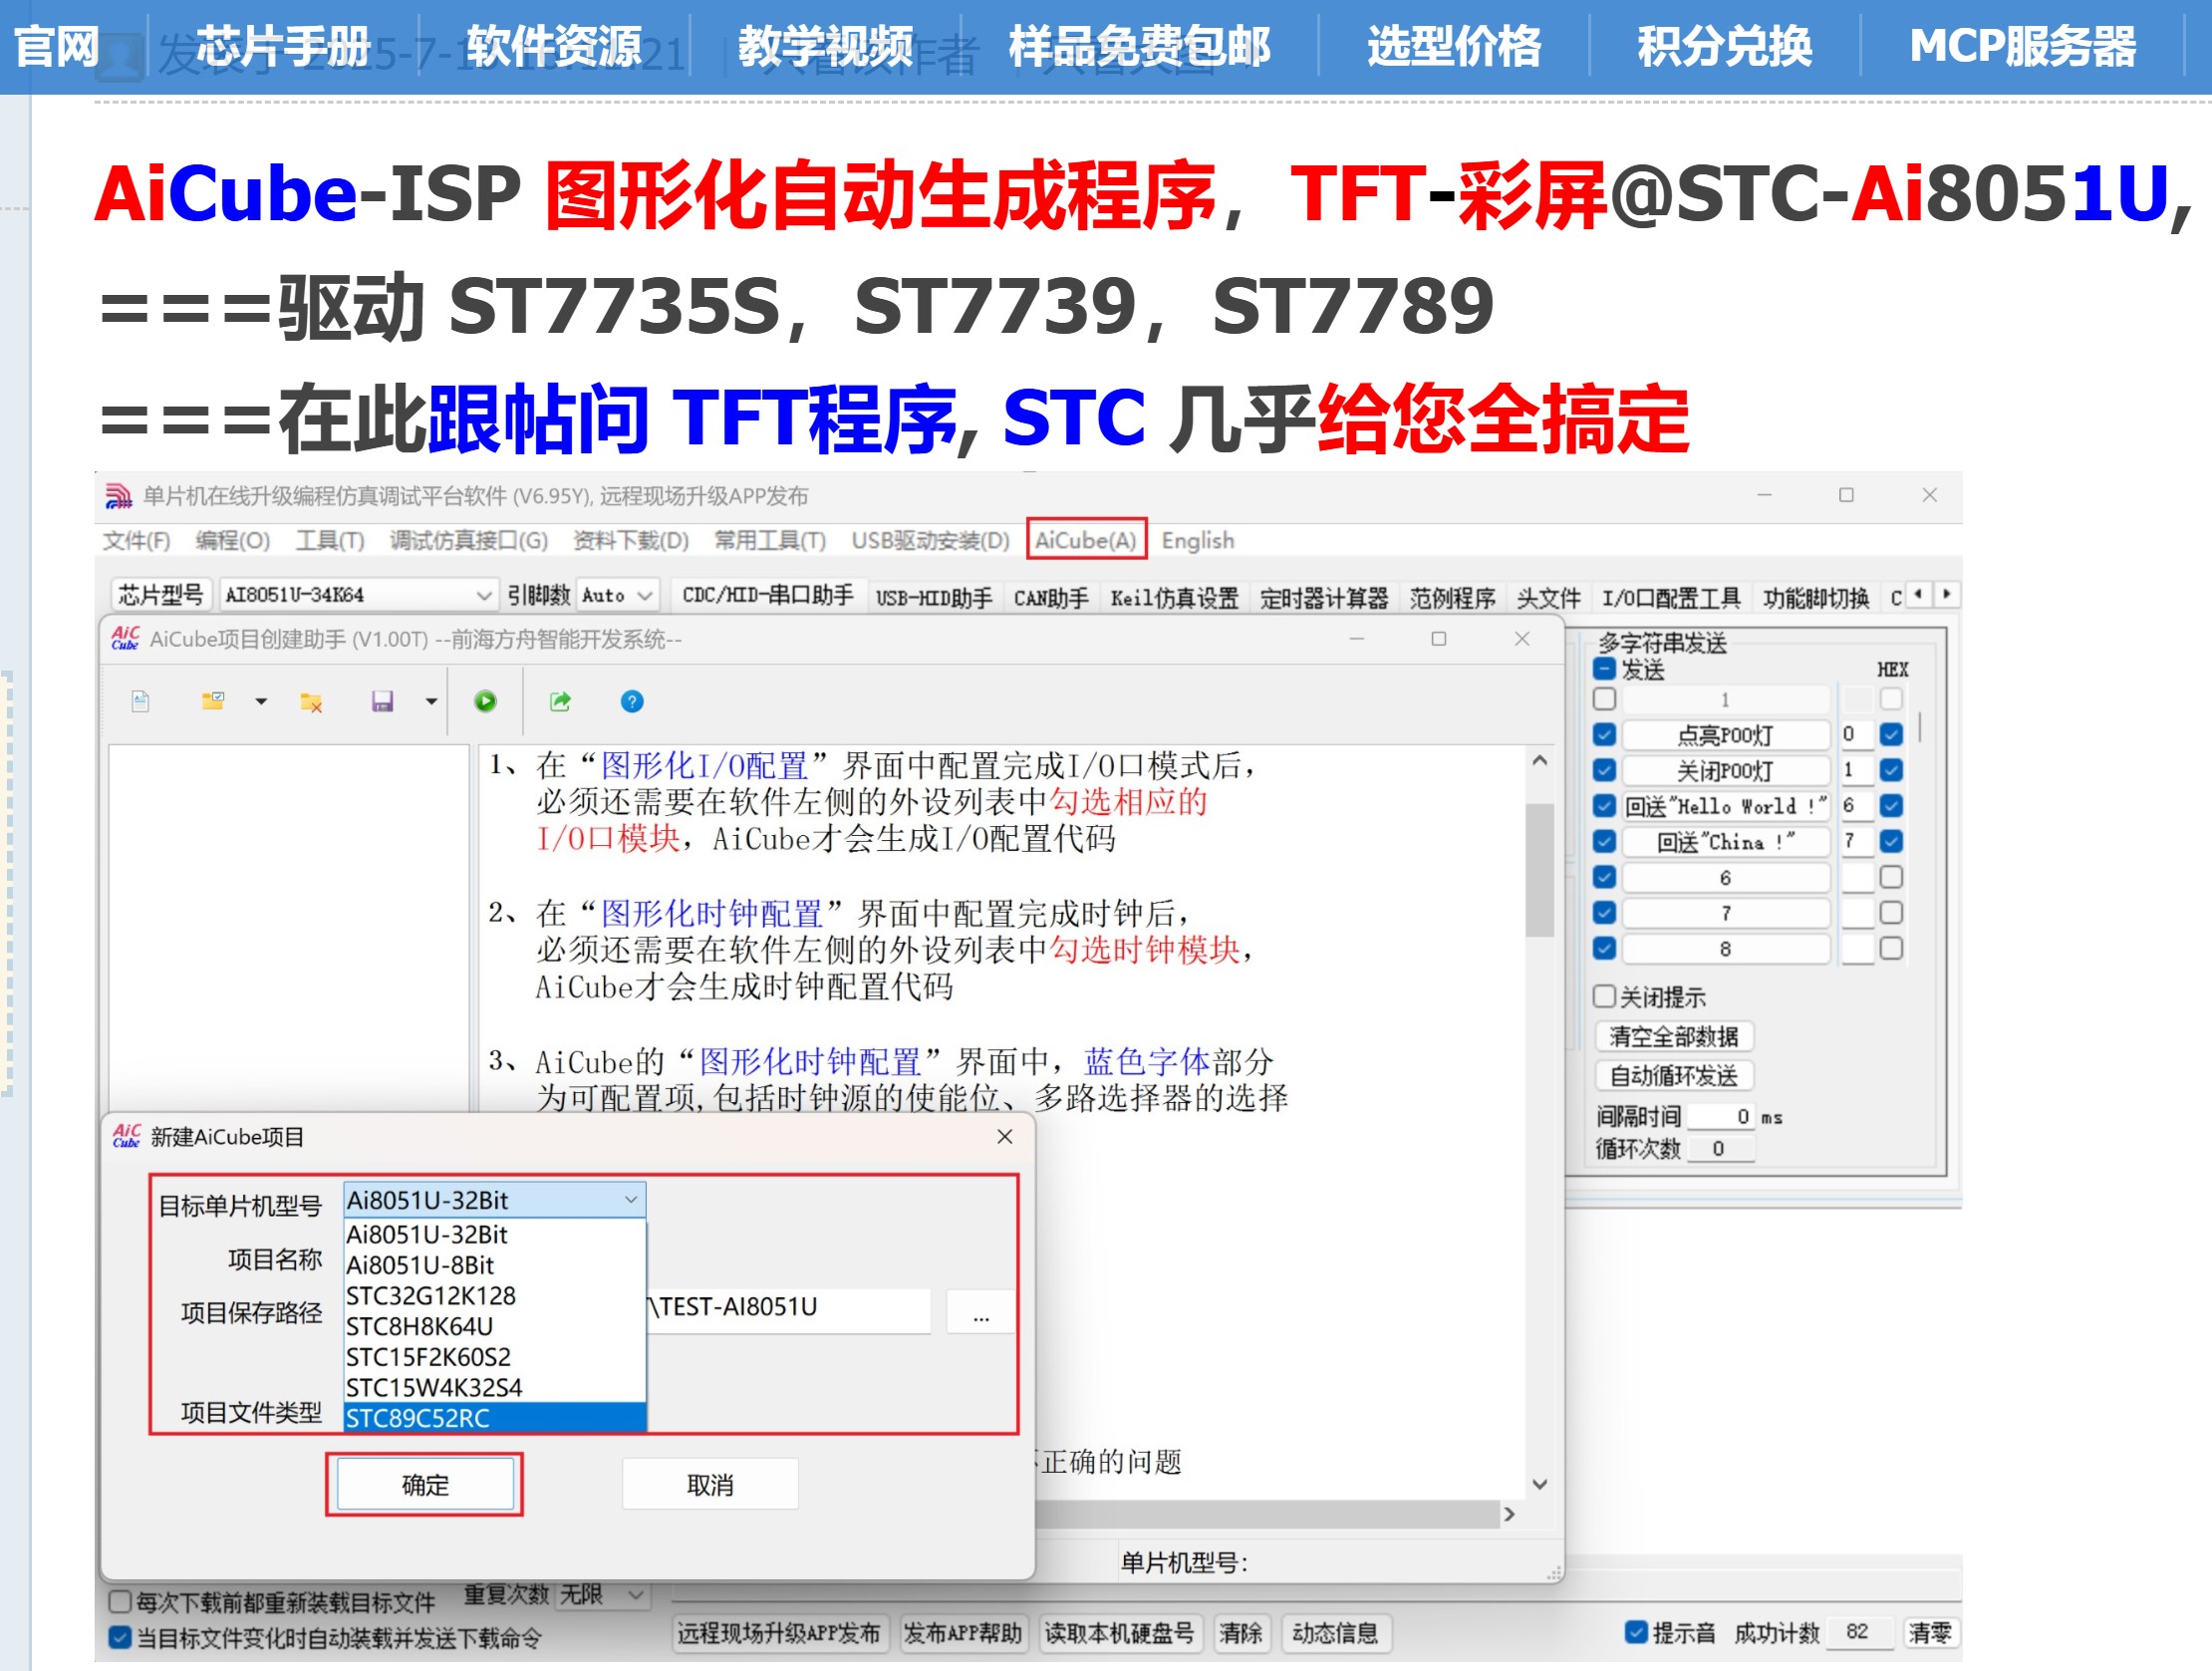The image size is (2212, 1671).
Task: Switch to USB-HID助手 tab
Action: tap(934, 599)
